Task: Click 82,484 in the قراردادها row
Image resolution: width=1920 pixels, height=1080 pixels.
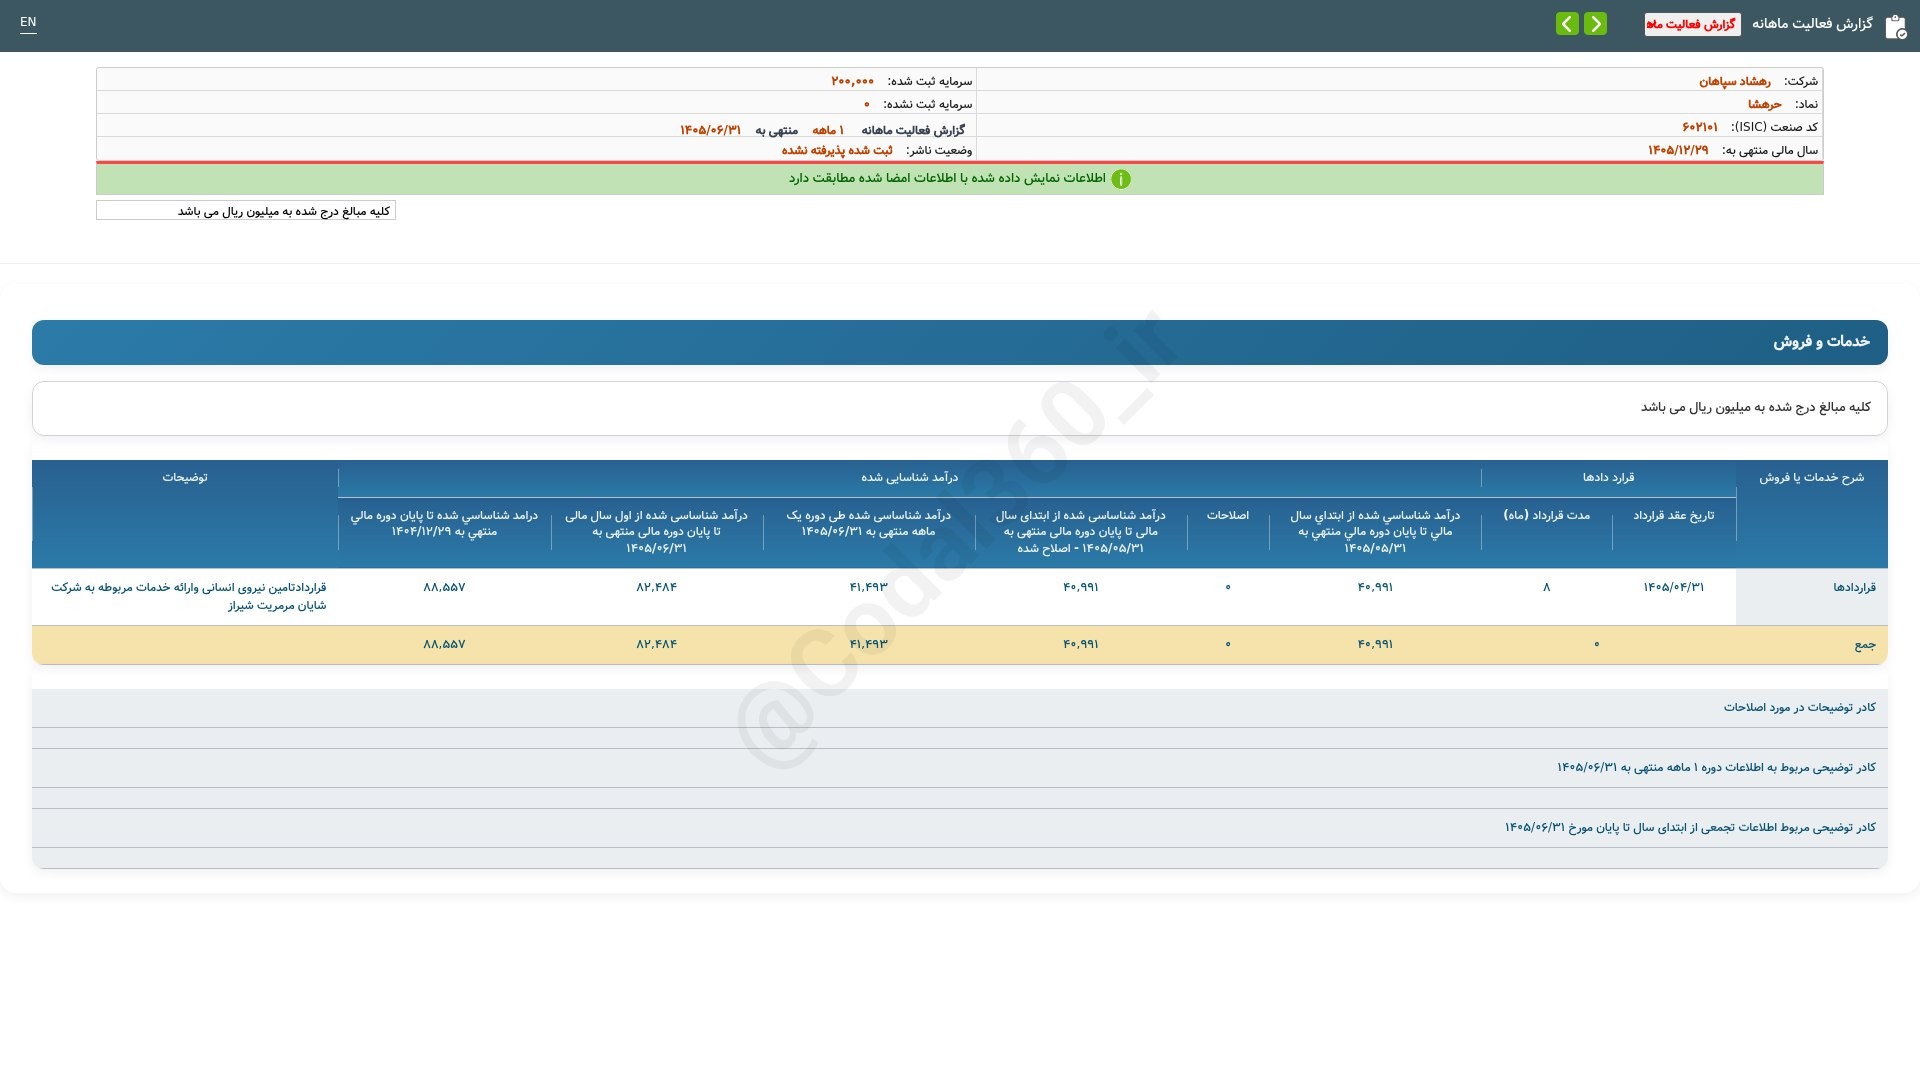Action: click(x=656, y=588)
